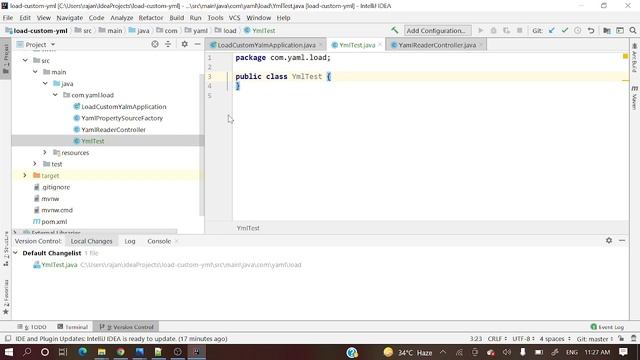Click the Build Project hammer icon

[x=394, y=30]
